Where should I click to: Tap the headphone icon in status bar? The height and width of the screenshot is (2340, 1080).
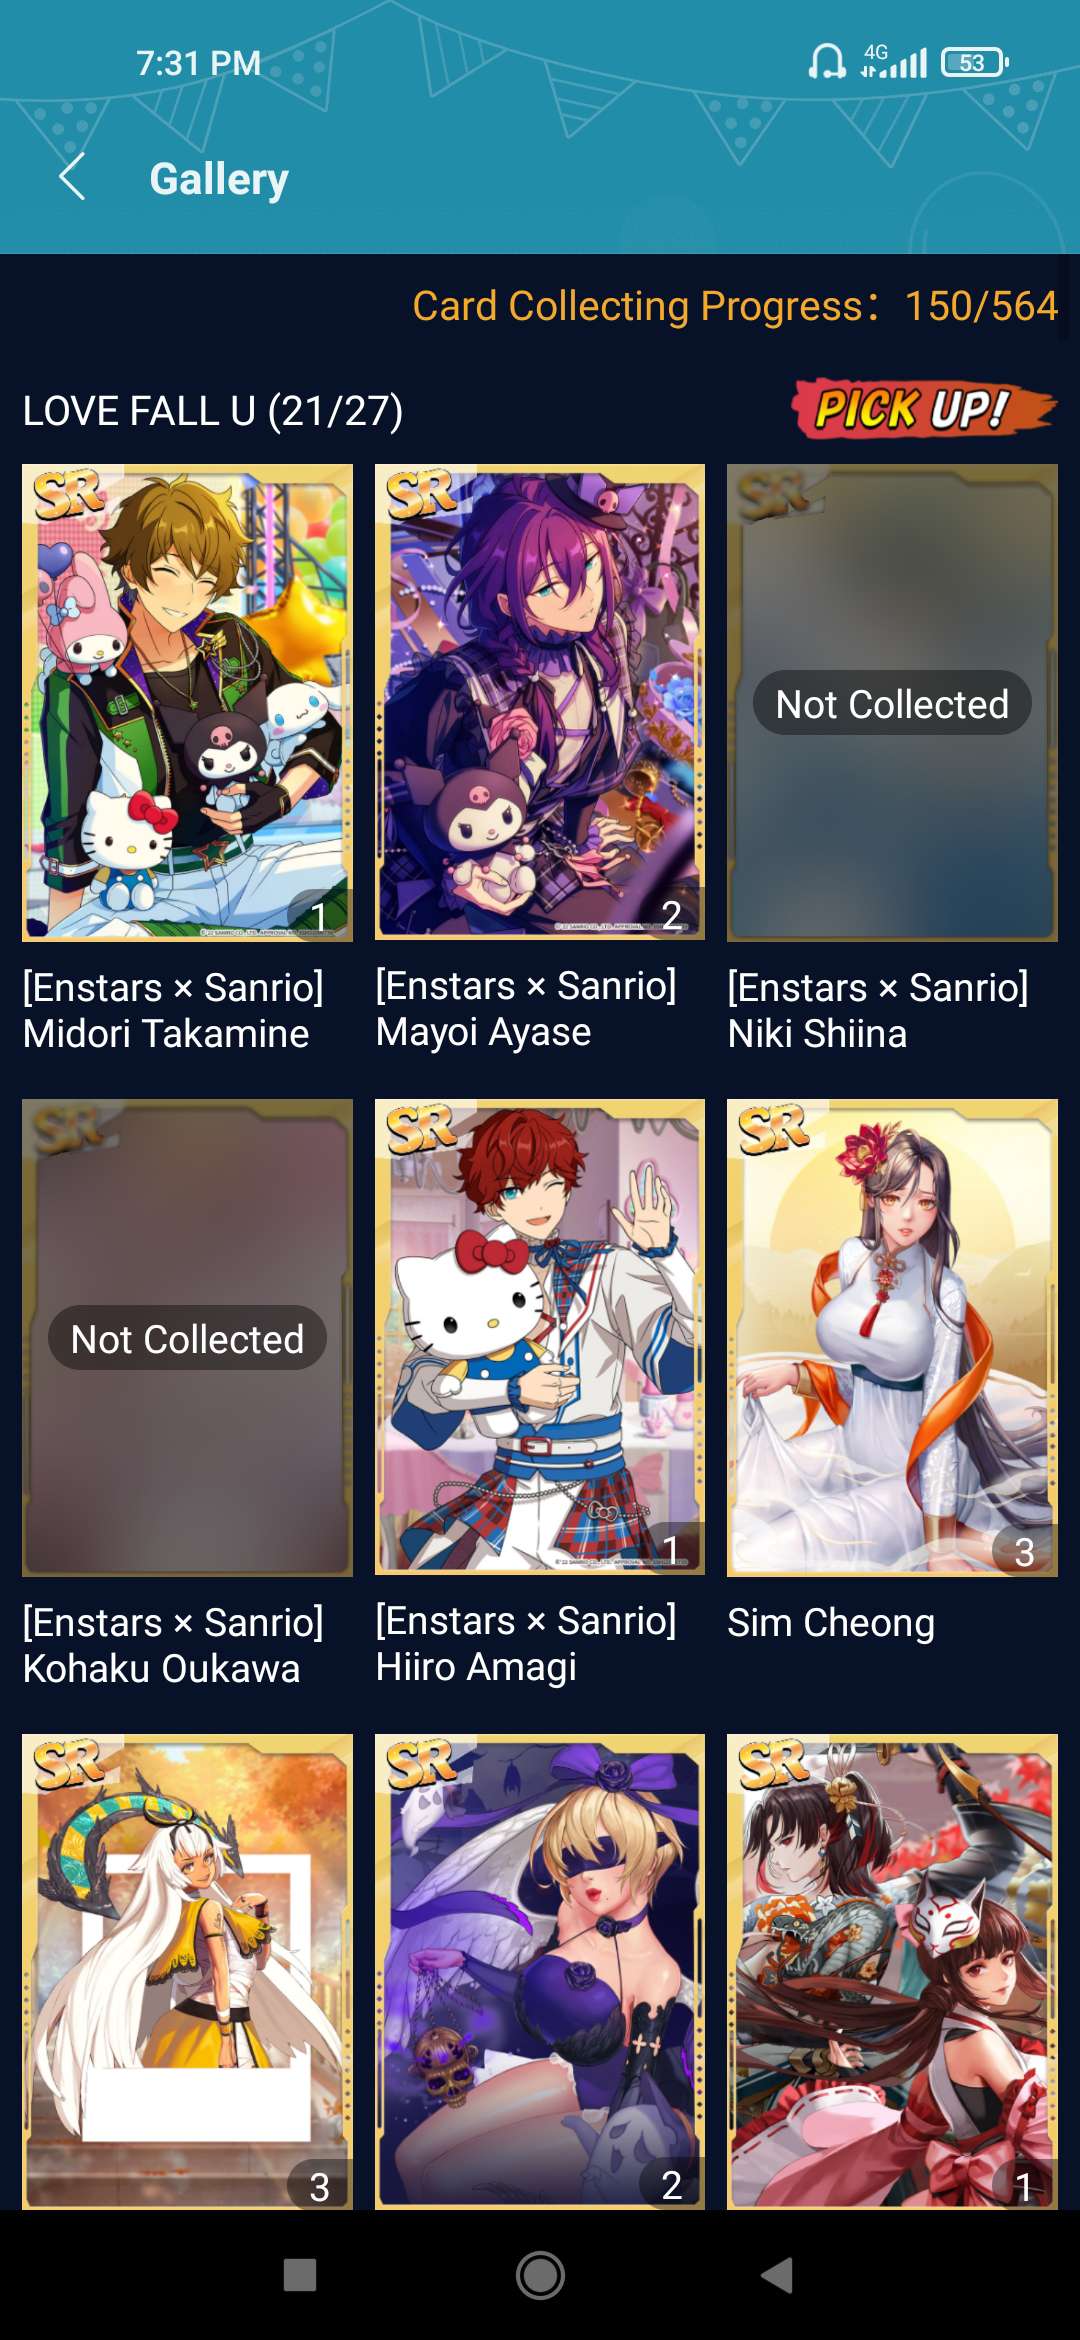(827, 62)
